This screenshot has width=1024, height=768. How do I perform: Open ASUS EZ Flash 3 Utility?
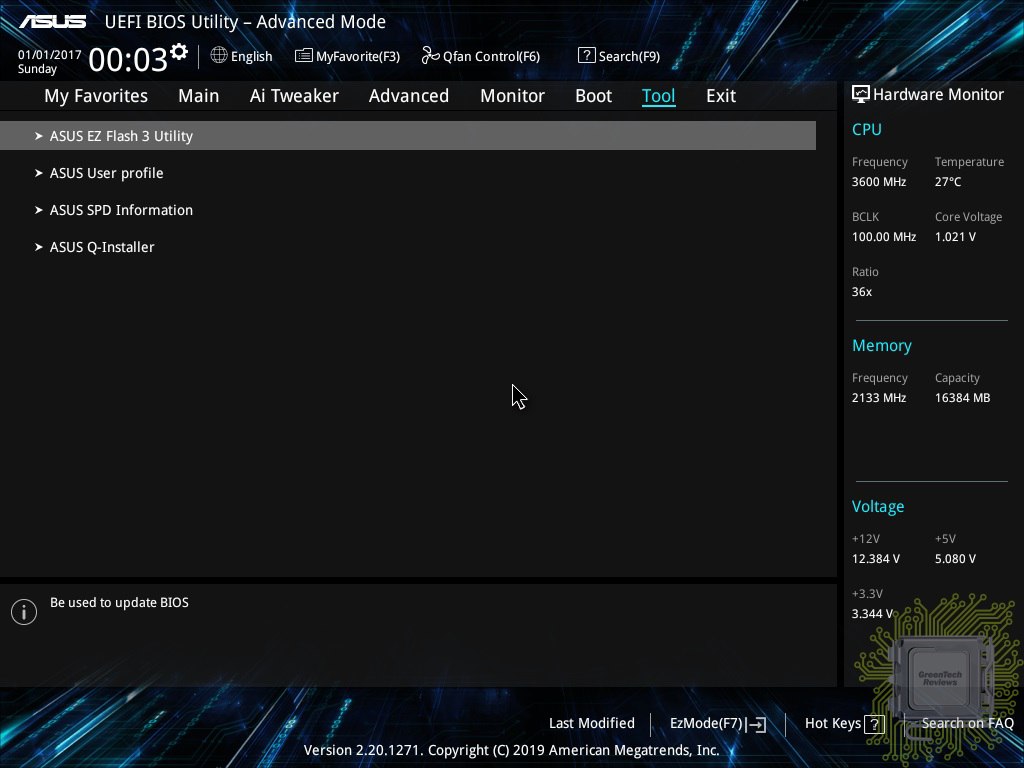coord(408,136)
